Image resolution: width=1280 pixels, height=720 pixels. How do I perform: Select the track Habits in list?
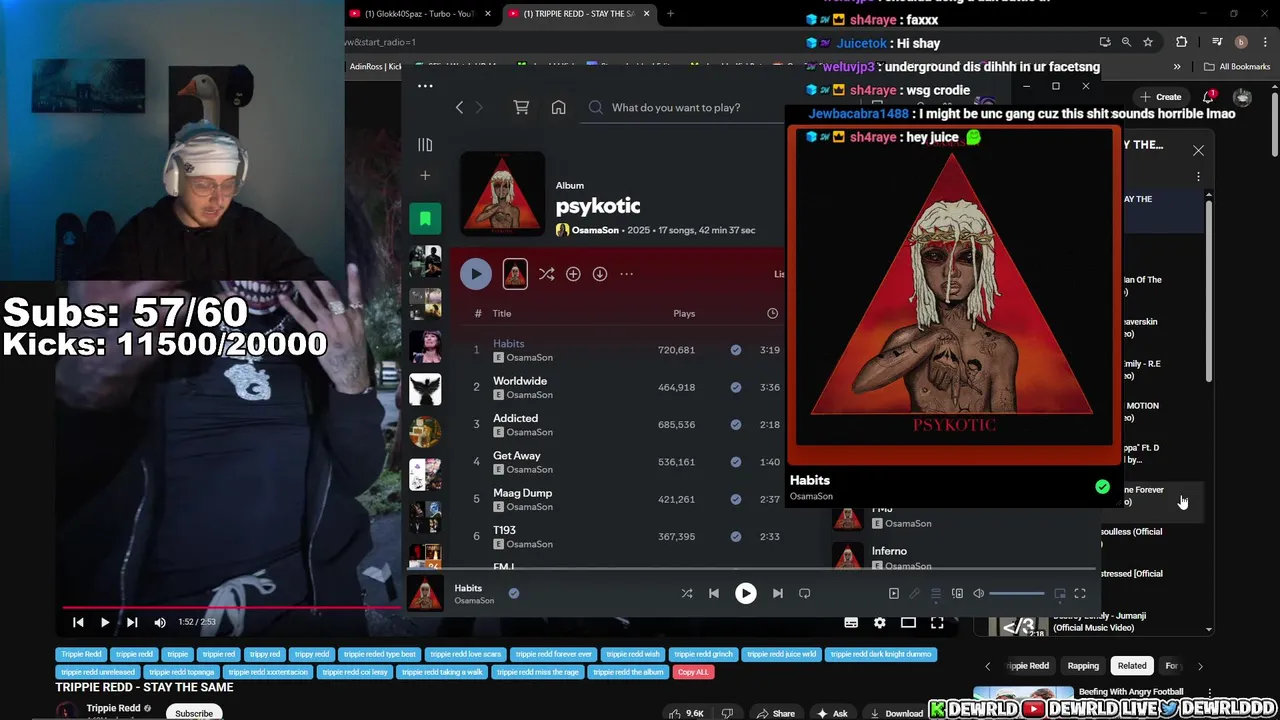[x=508, y=344]
